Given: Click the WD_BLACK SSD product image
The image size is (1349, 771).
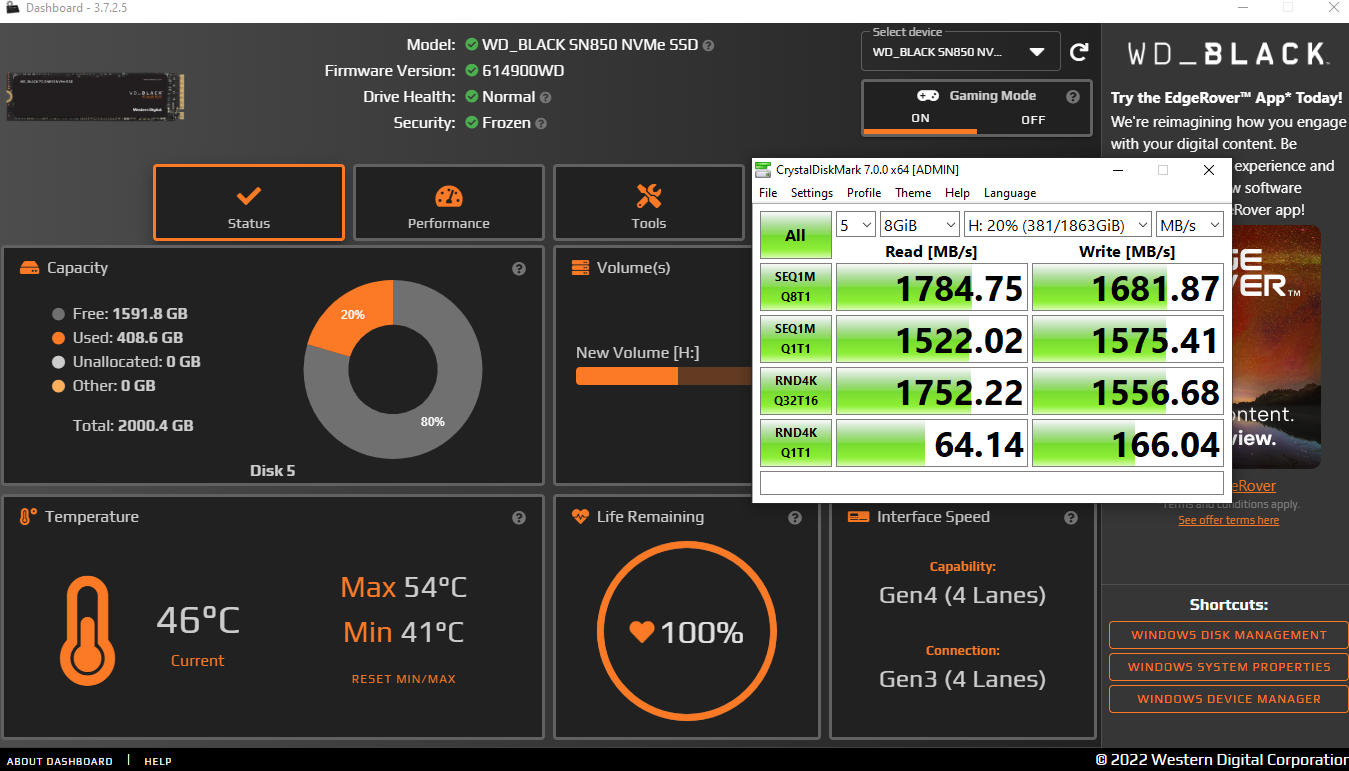Looking at the screenshot, I should tap(95, 97).
